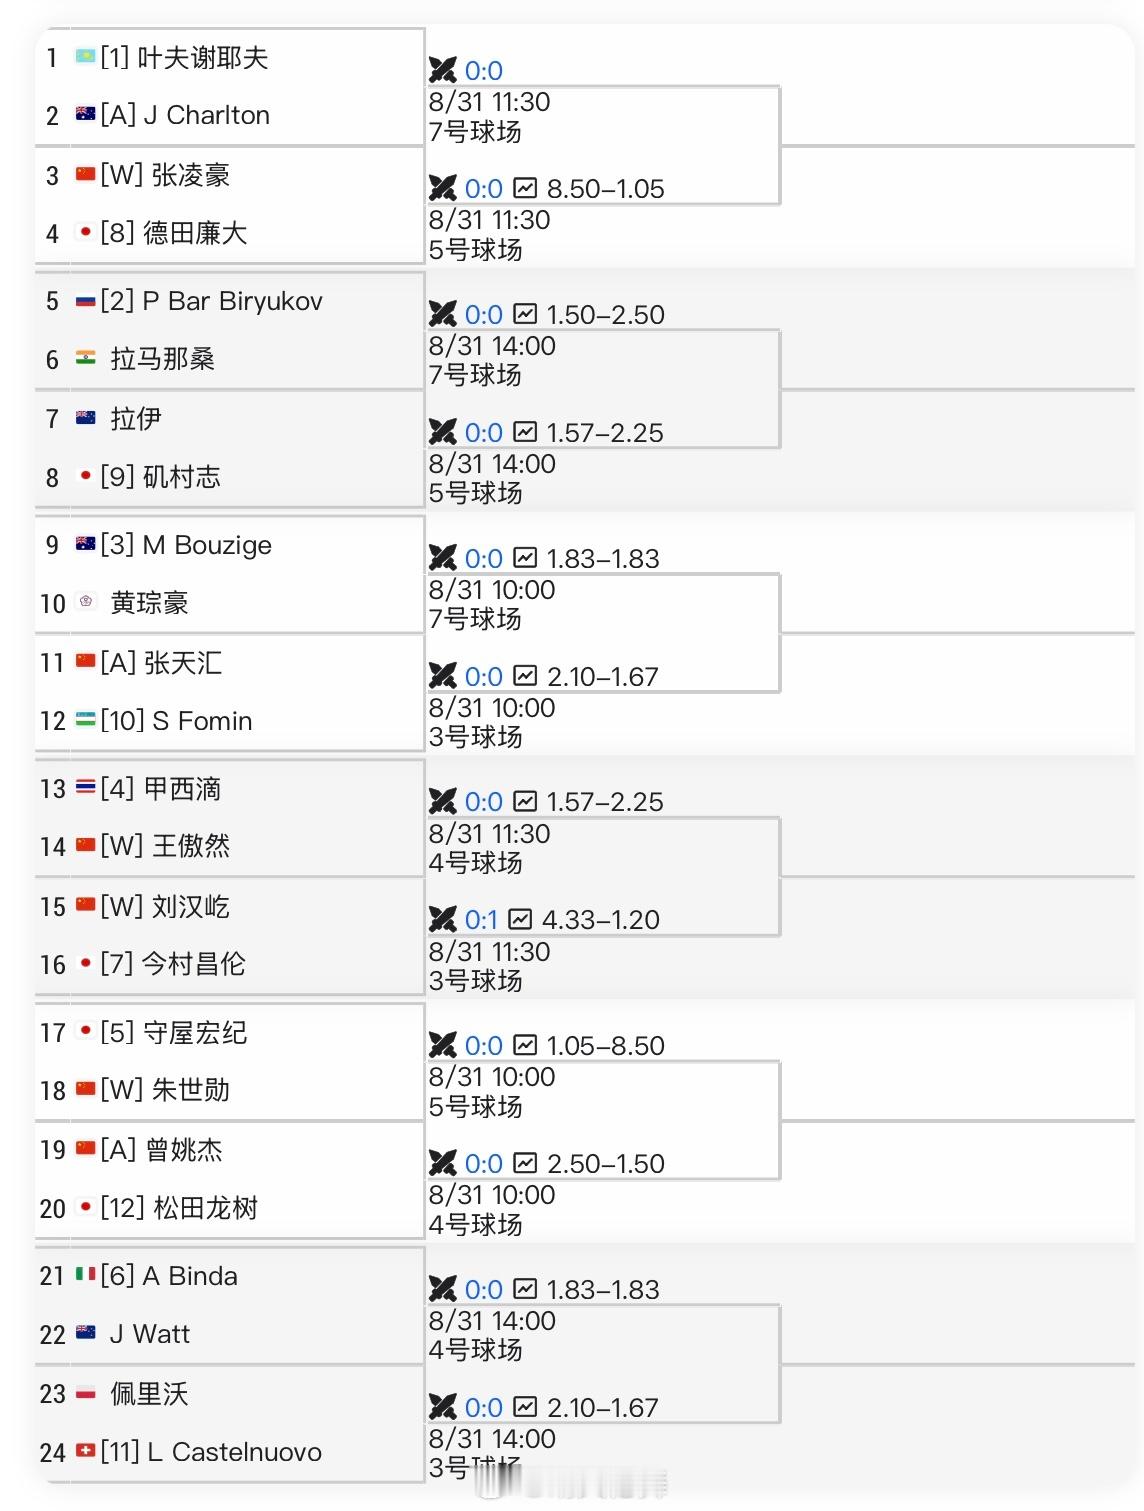The height and width of the screenshot is (1511, 1144).
Task: Open the 0:1 score link for 刘汉屹 vs 今村昌伦
Action: (x=481, y=919)
